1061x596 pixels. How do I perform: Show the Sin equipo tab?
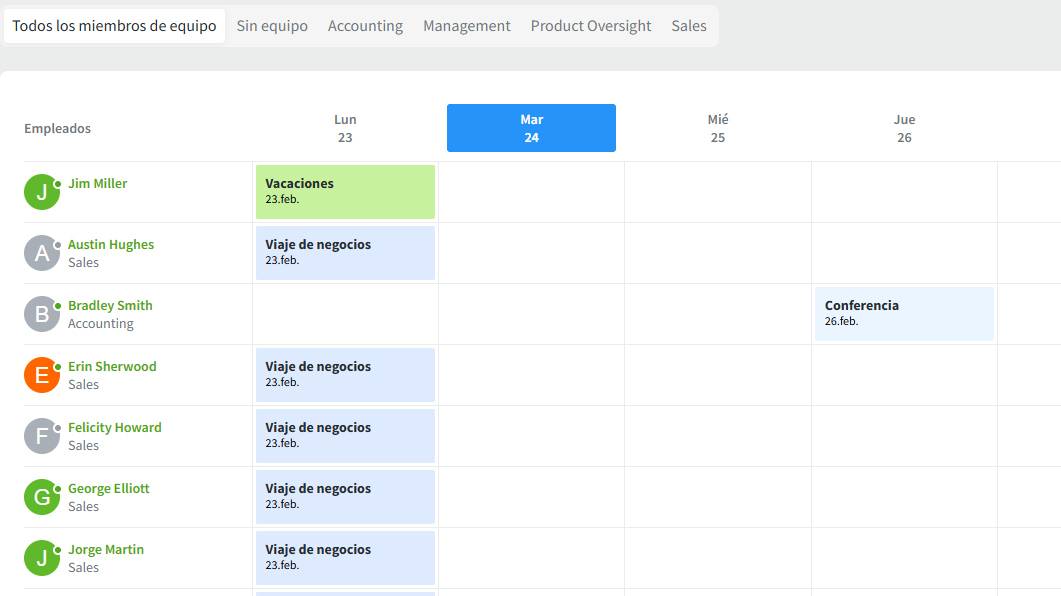272,26
